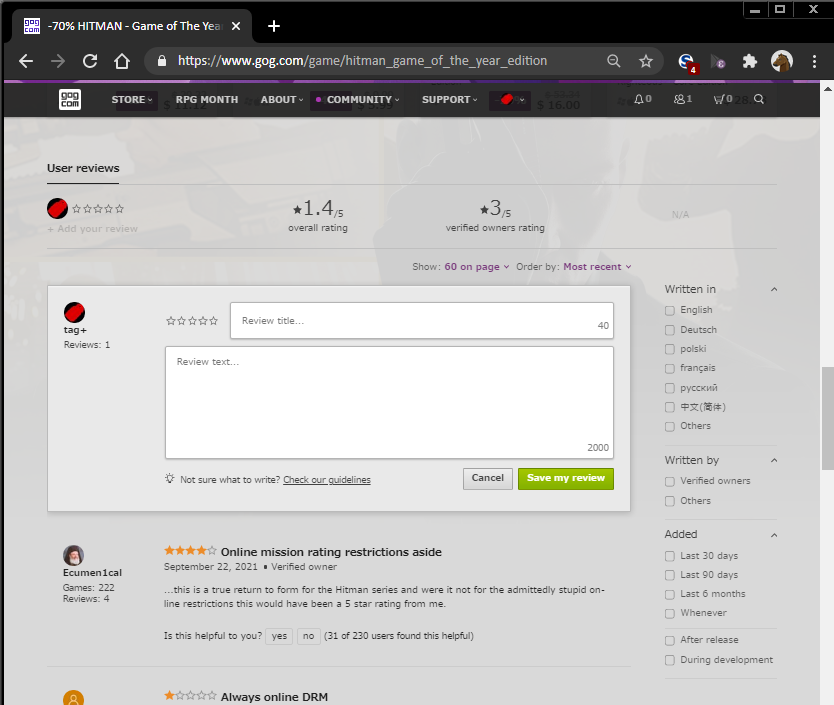
Task: Click the tag+ user avatar in review form
Action: pos(74,312)
